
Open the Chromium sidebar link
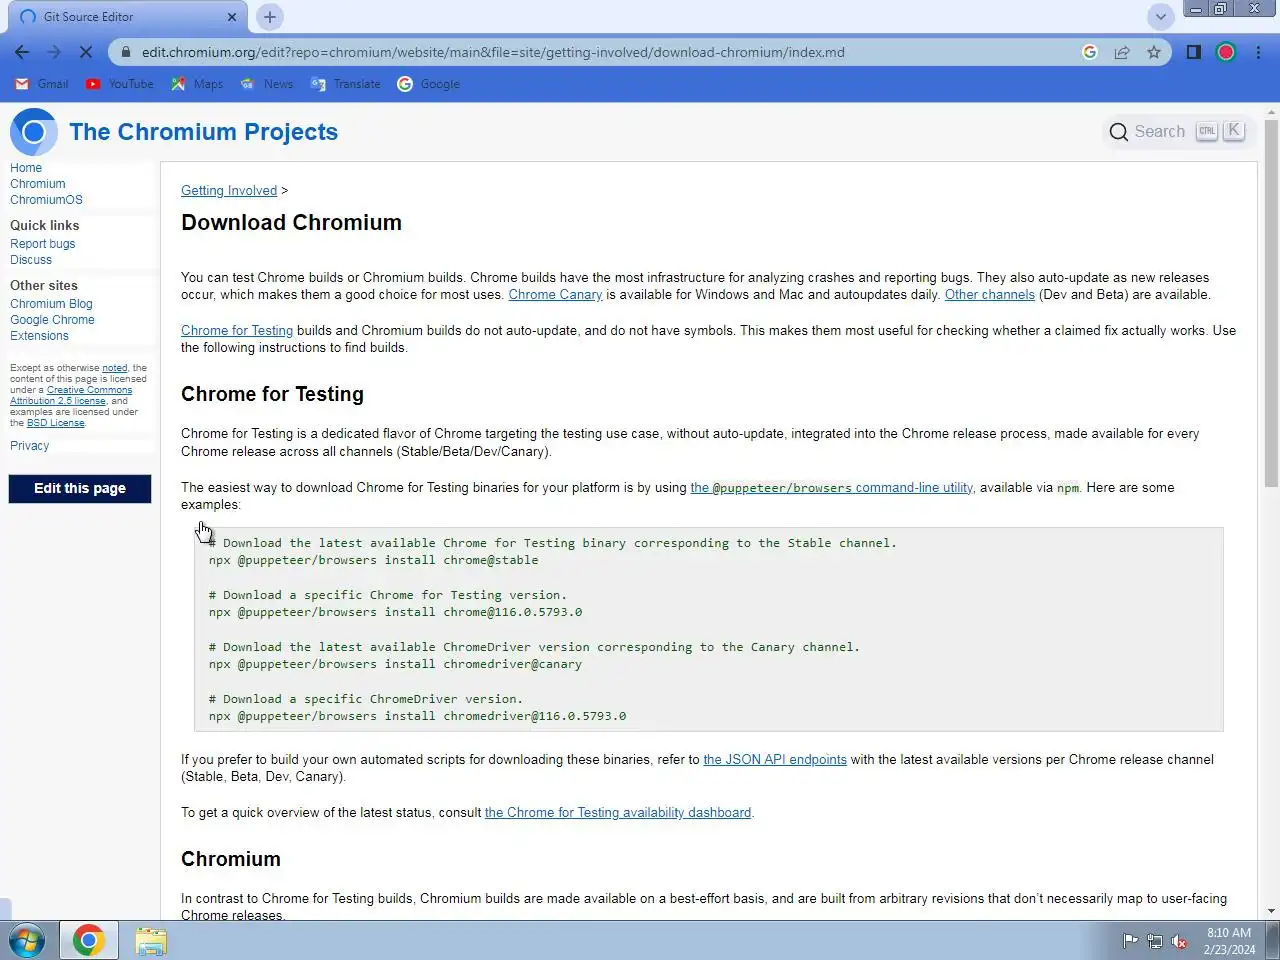[x=38, y=184]
